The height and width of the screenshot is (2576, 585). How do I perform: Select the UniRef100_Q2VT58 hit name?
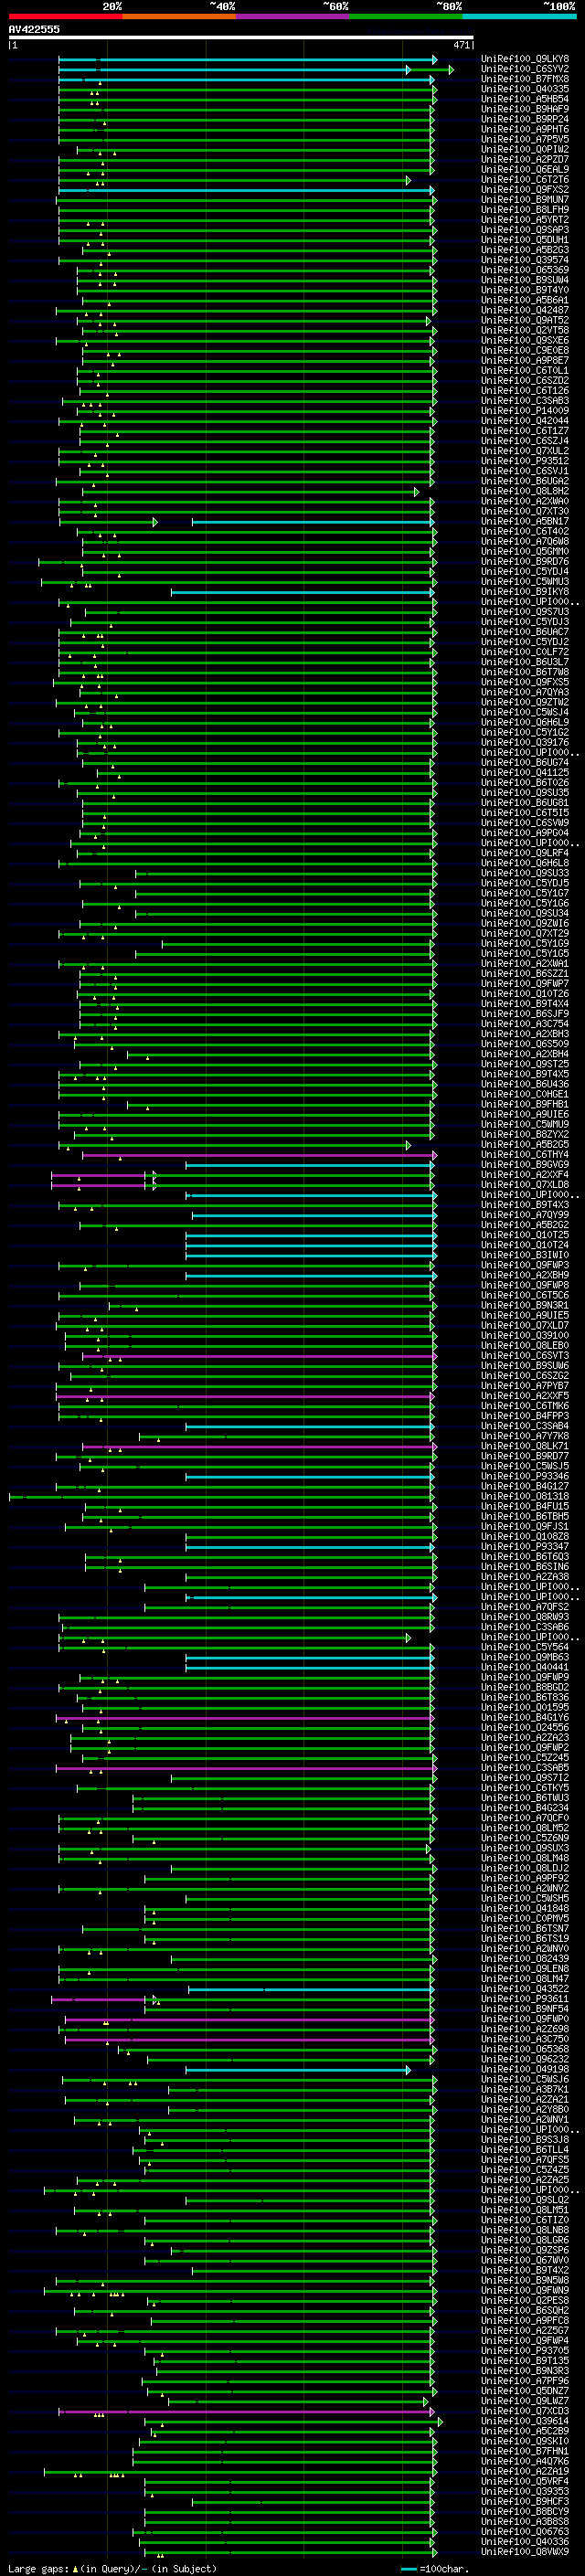coord(525,330)
